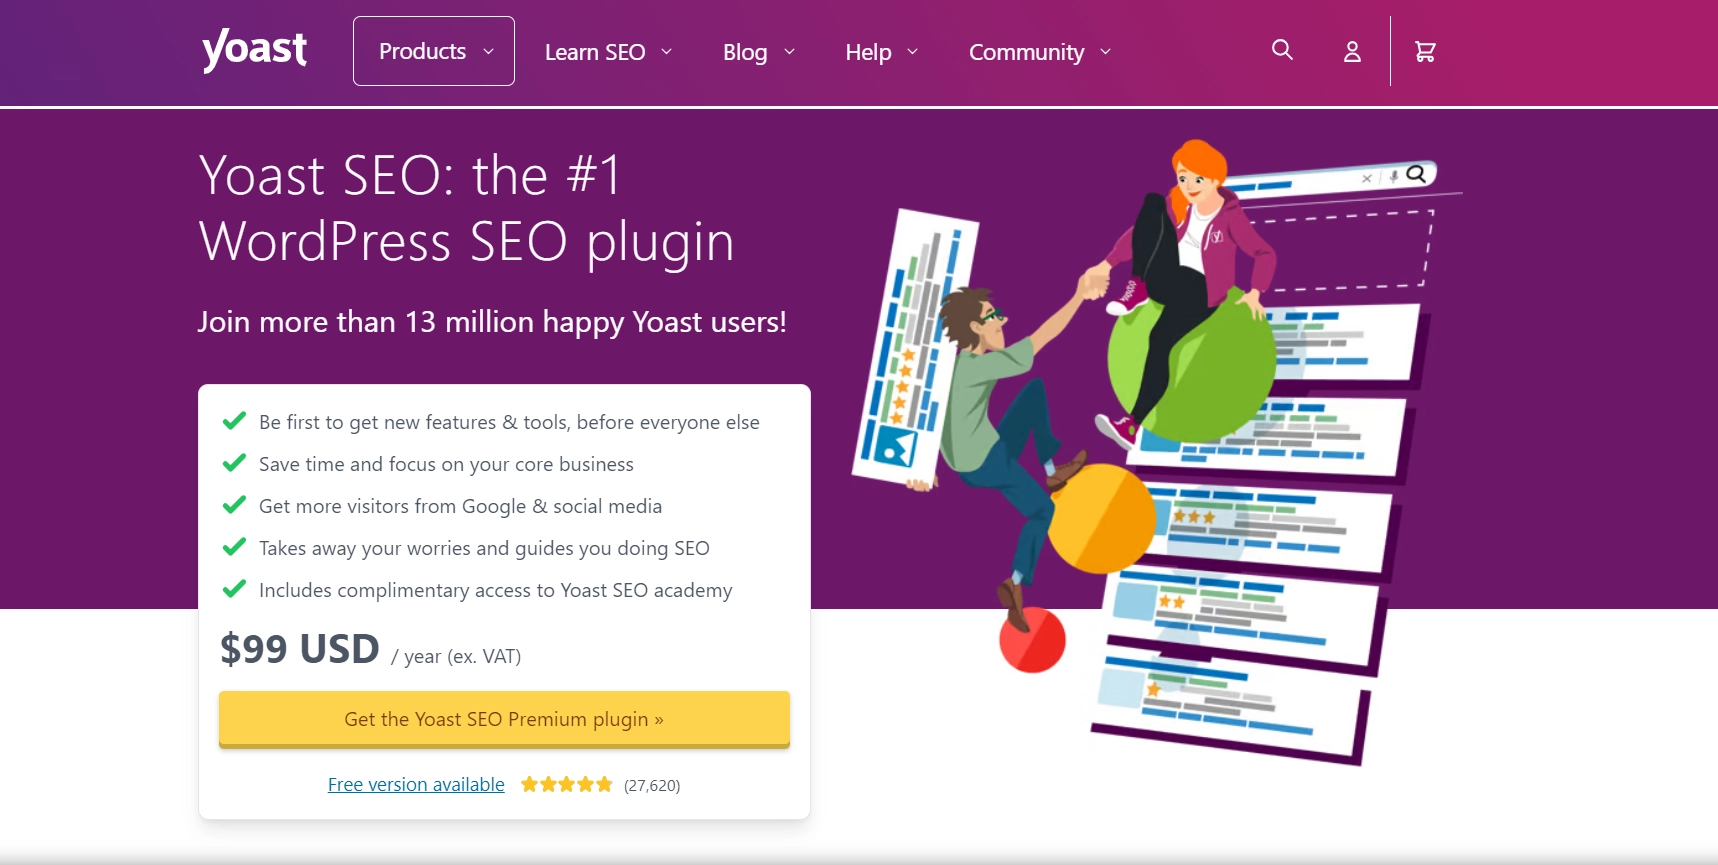
Task: Open the user account icon
Action: coord(1352,51)
